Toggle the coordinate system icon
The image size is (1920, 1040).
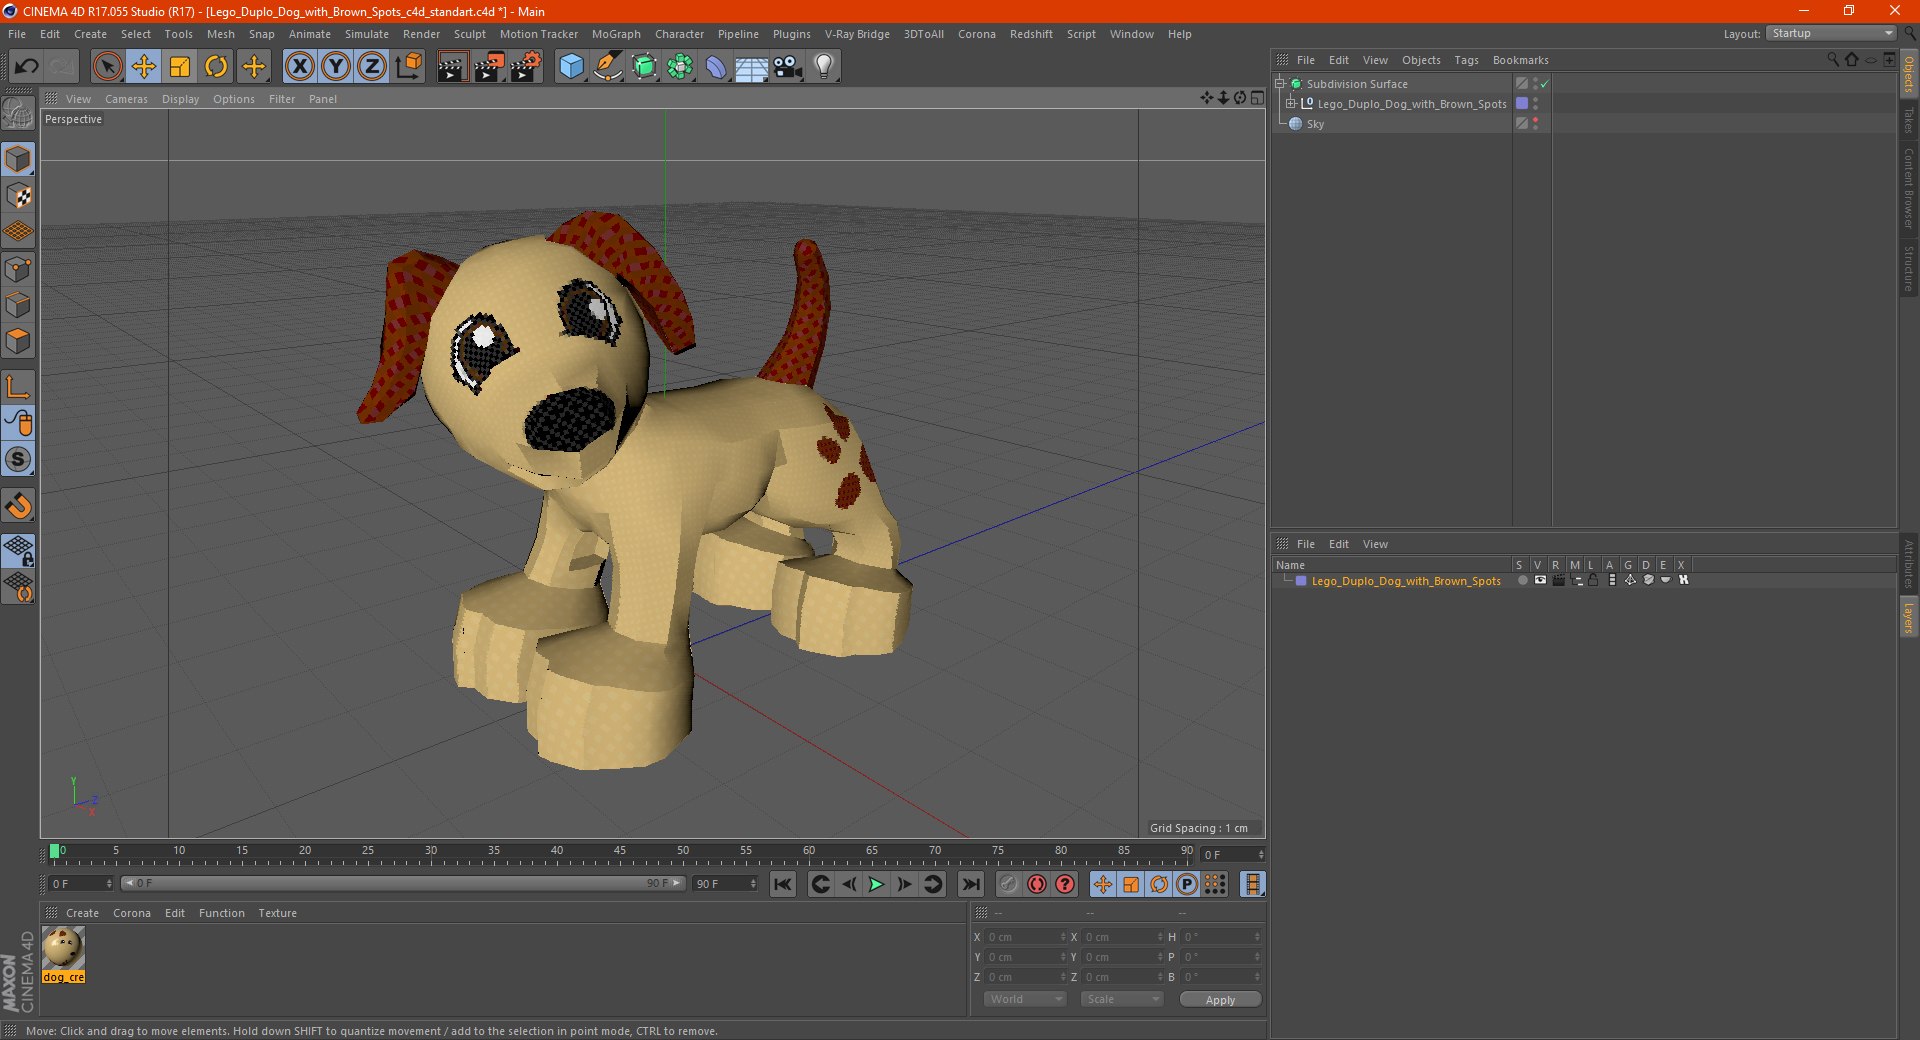click(409, 67)
